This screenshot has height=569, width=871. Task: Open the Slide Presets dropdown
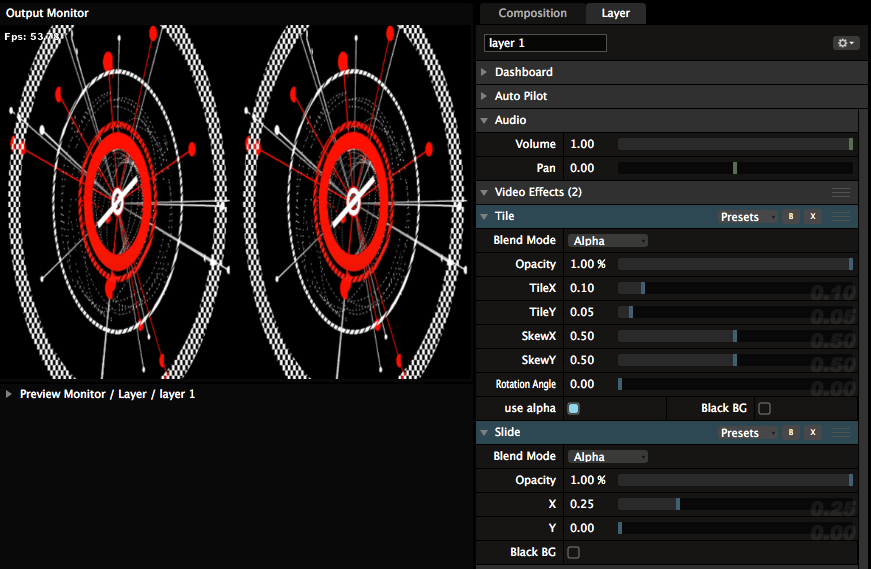click(x=745, y=433)
